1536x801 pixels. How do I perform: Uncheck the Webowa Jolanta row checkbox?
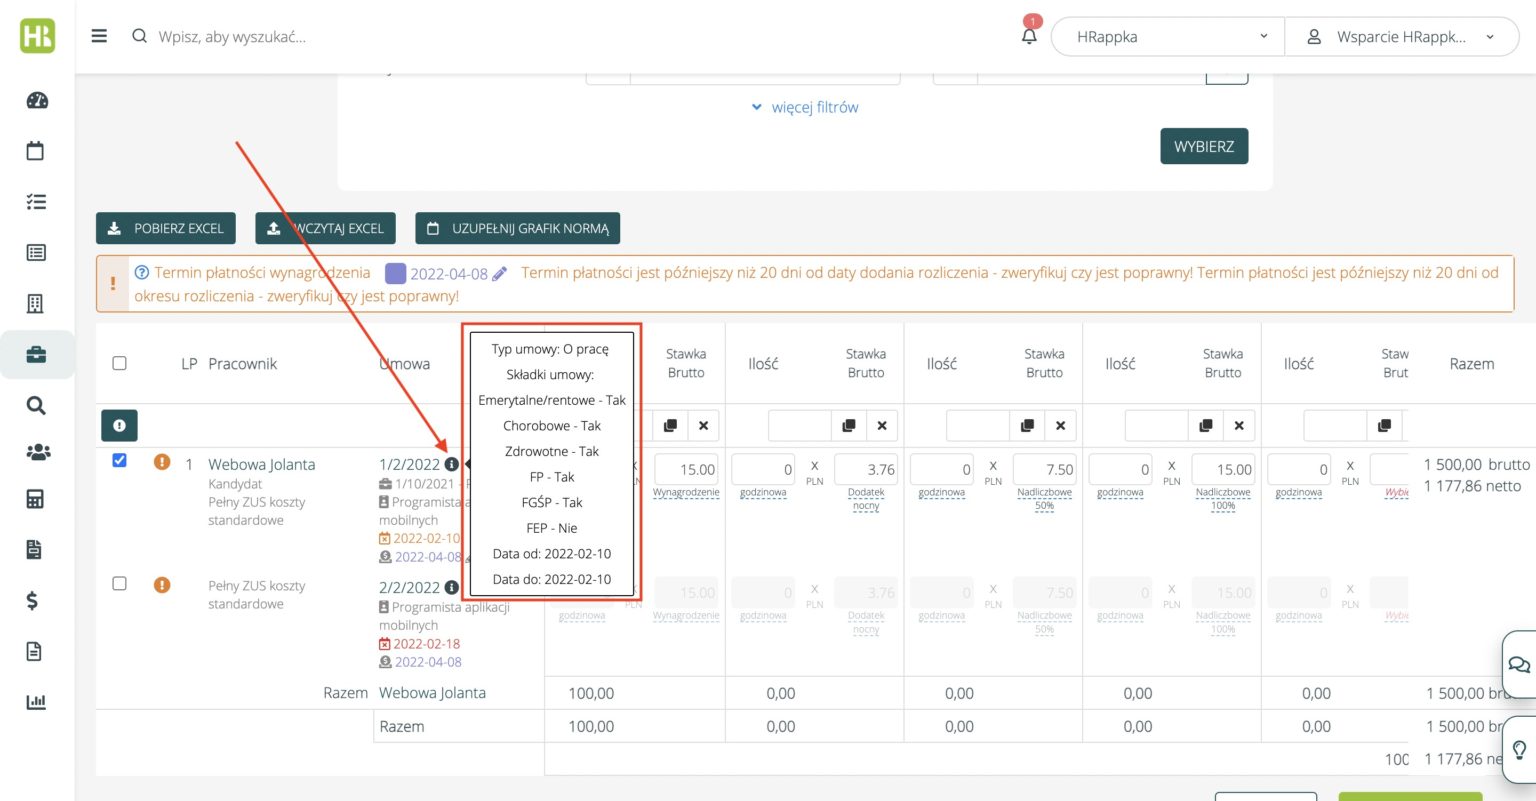(120, 460)
